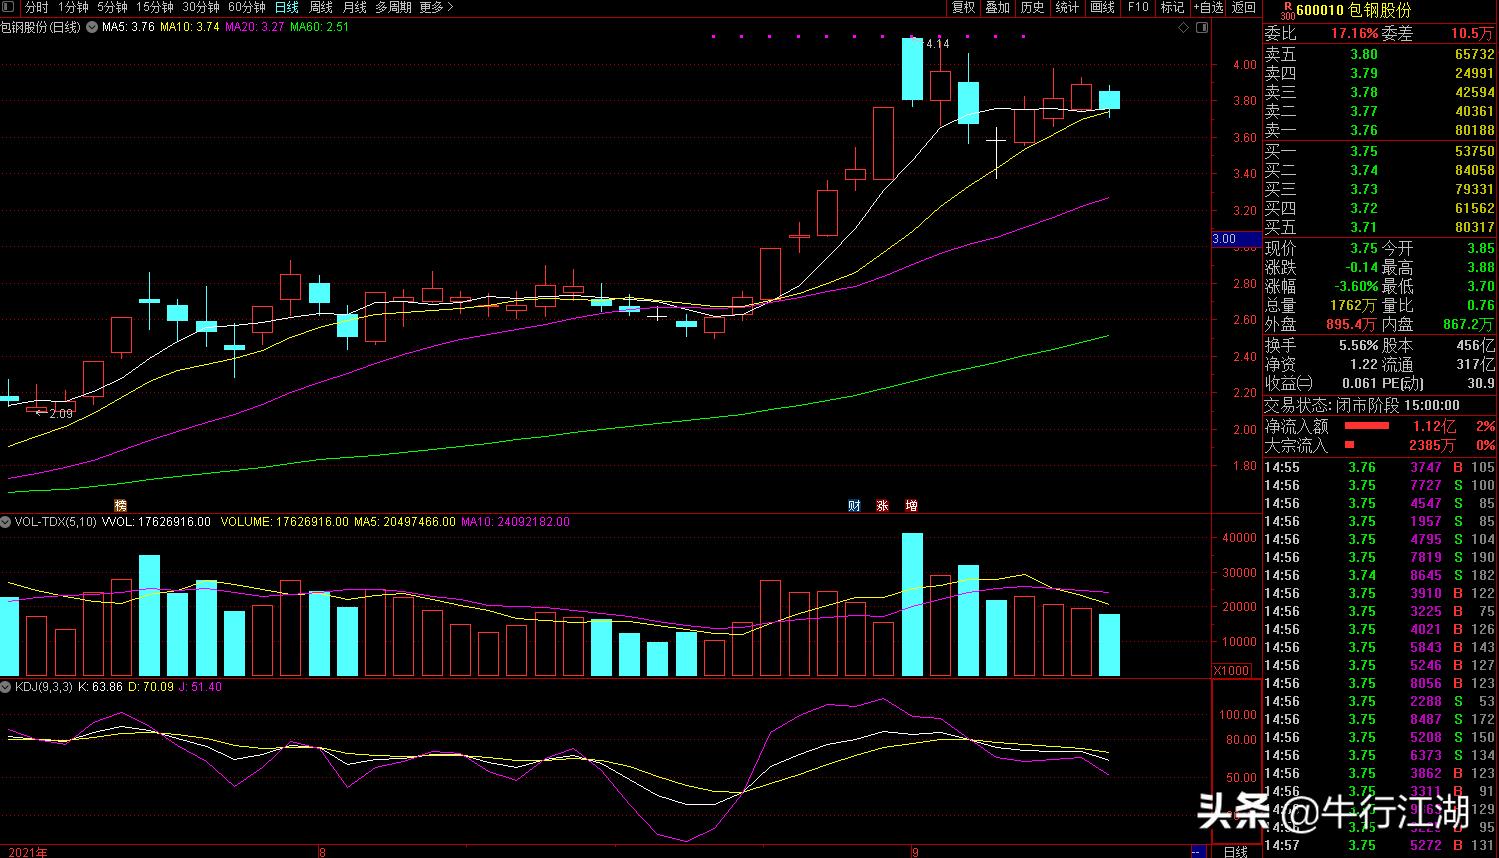Click the 财 event marker on chart
The height and width of the screenshot is (858, 1499).
click(x=854, y=505)
